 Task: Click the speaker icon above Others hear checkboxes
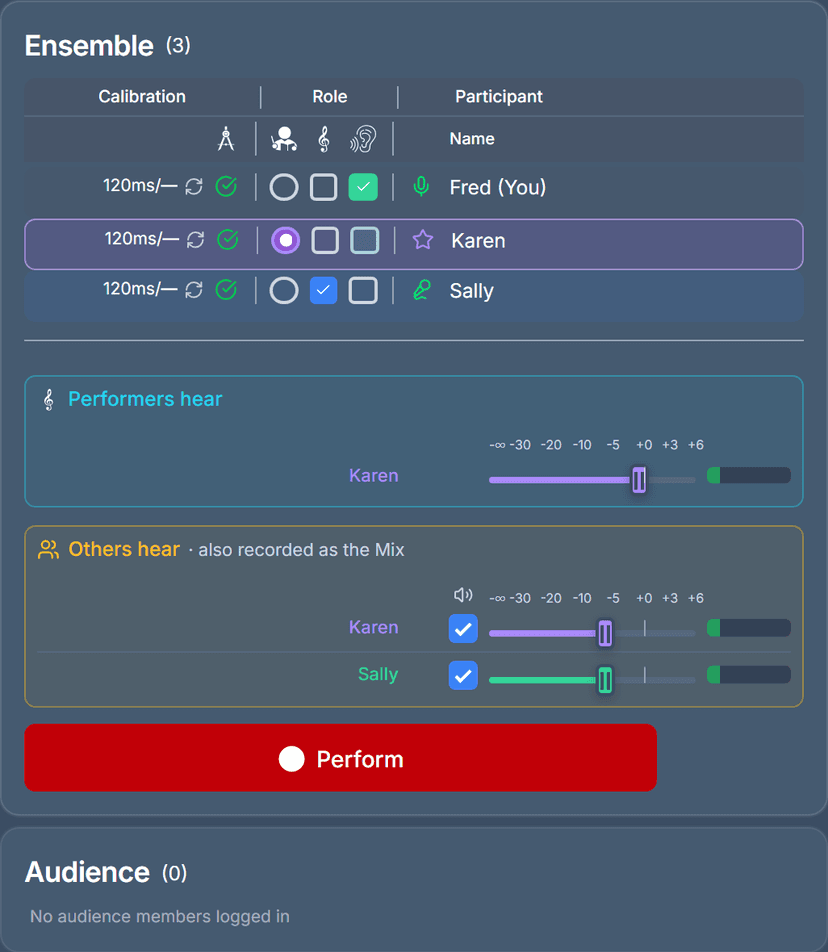pos(463,594)
